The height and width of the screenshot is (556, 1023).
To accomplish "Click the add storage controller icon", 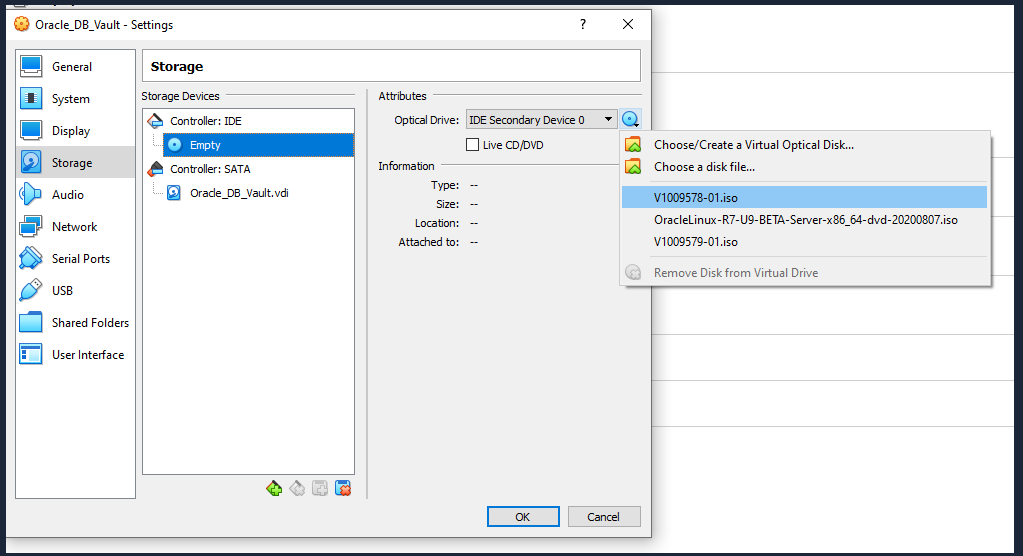I will [x=274, y=488].
